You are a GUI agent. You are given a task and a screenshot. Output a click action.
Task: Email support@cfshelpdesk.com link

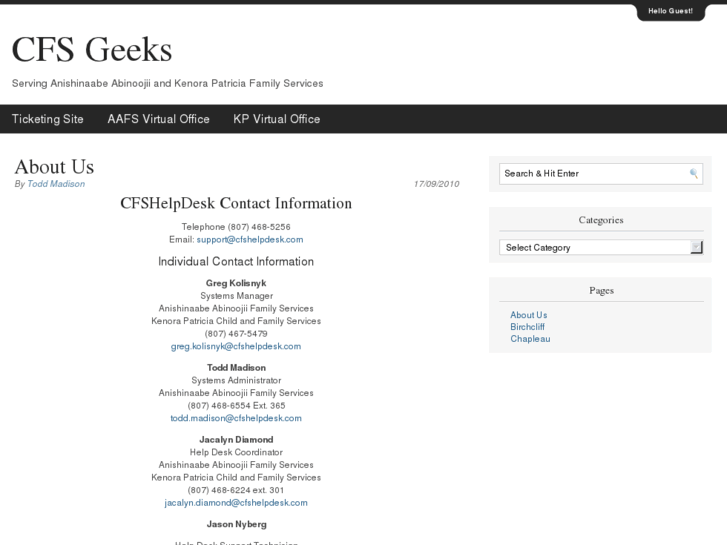tap(250, 240)
